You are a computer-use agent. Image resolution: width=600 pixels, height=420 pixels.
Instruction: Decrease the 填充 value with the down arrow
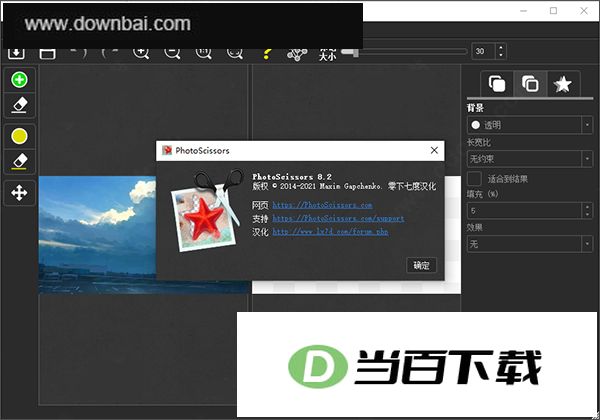587,215
